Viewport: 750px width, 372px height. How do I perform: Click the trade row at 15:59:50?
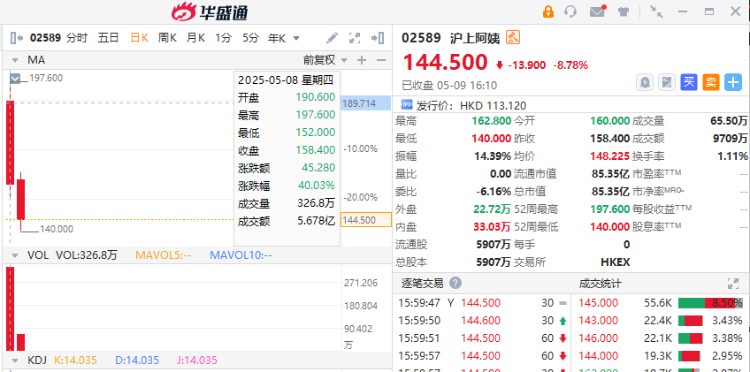483,321
